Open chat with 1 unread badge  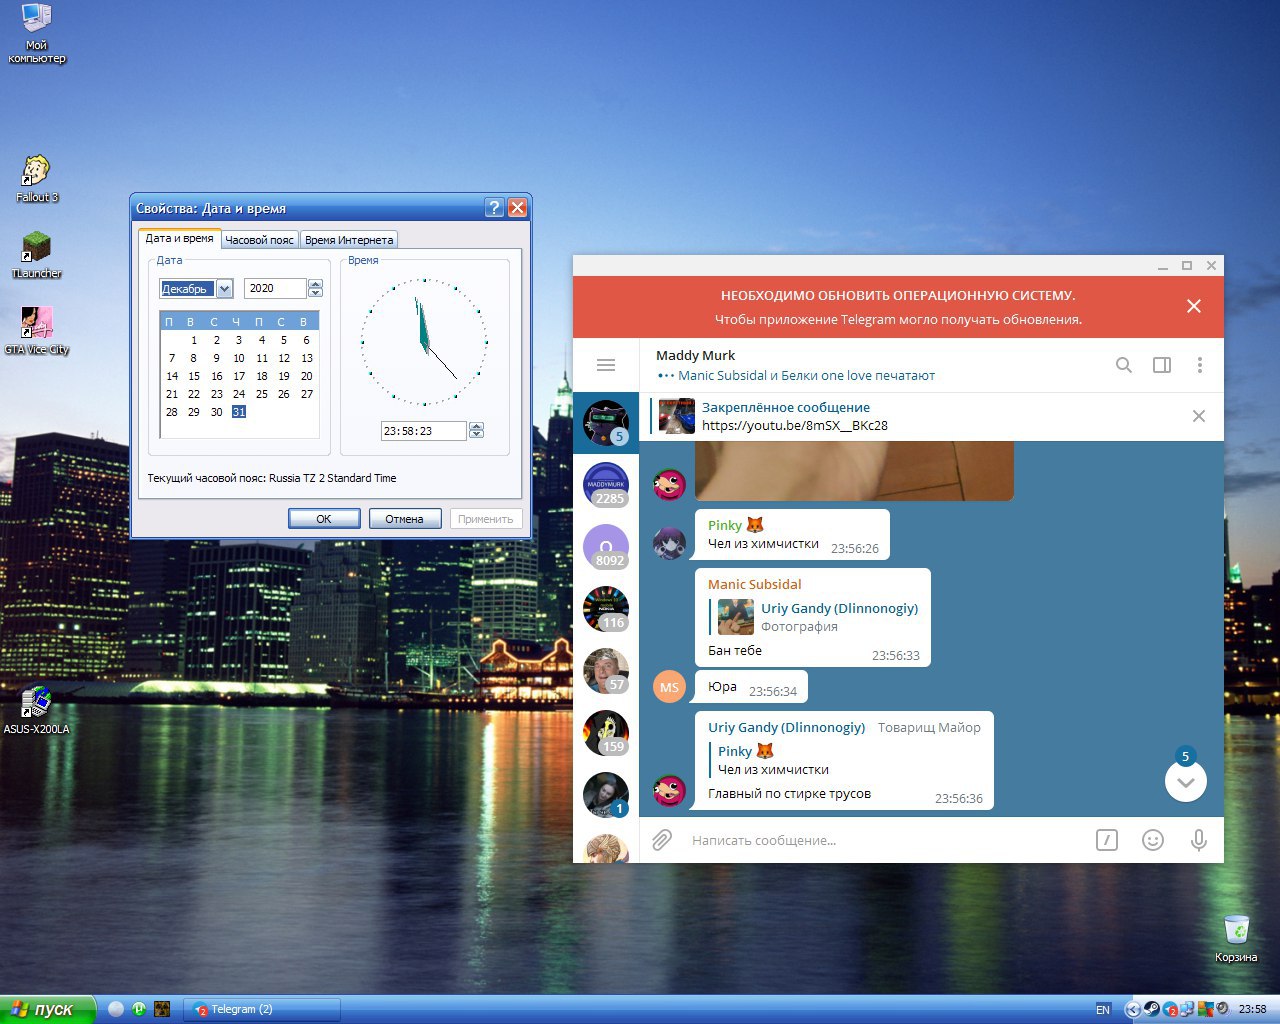[x=606, y=795]
